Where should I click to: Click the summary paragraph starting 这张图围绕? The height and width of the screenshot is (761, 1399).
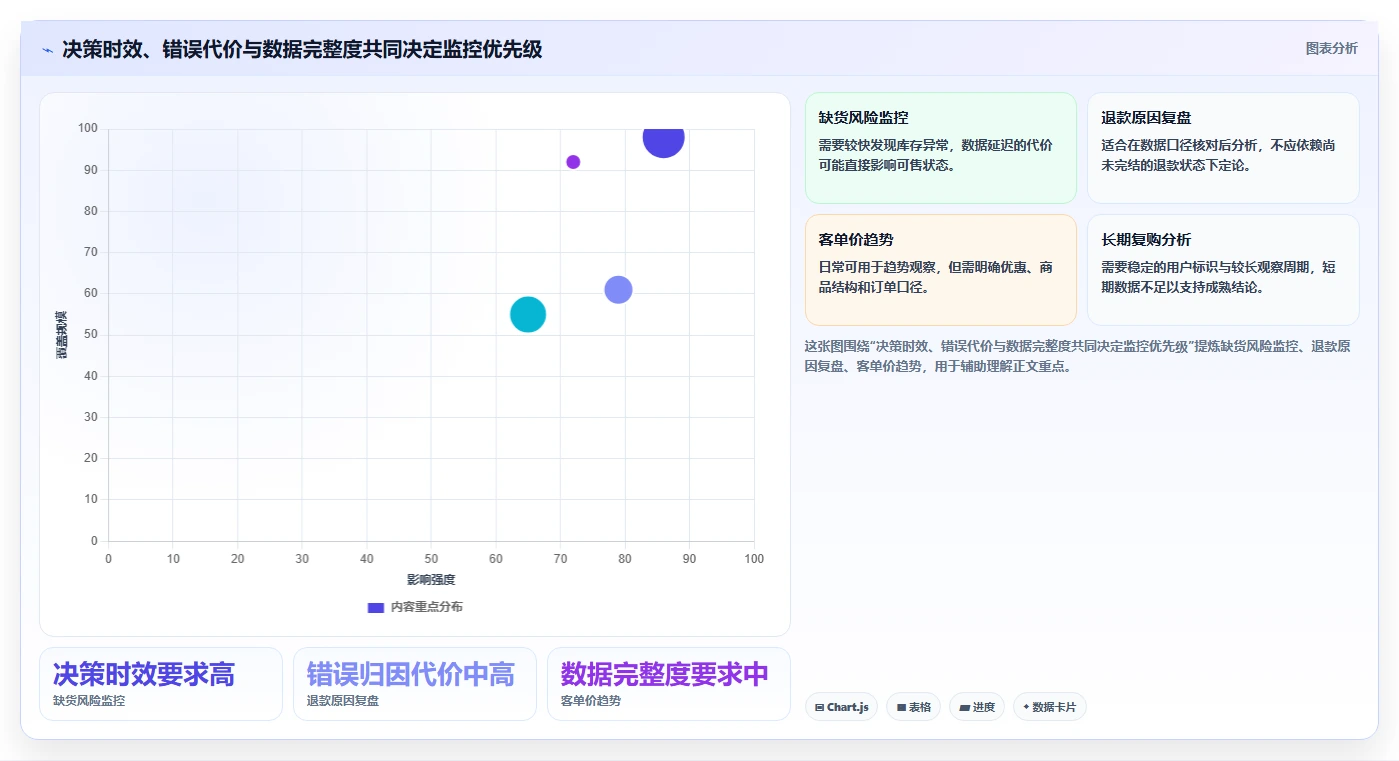(1079, 356)
